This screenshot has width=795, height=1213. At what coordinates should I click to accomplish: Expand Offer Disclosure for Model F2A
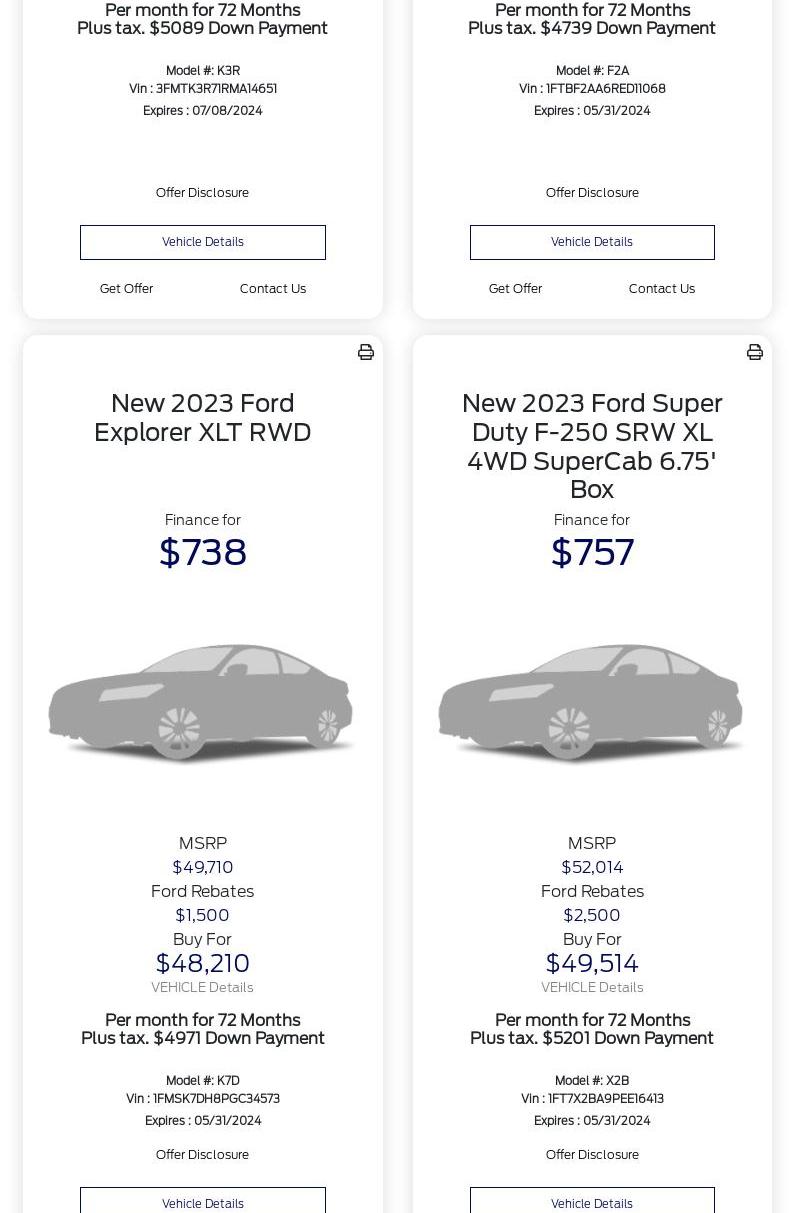click(592, 193)
